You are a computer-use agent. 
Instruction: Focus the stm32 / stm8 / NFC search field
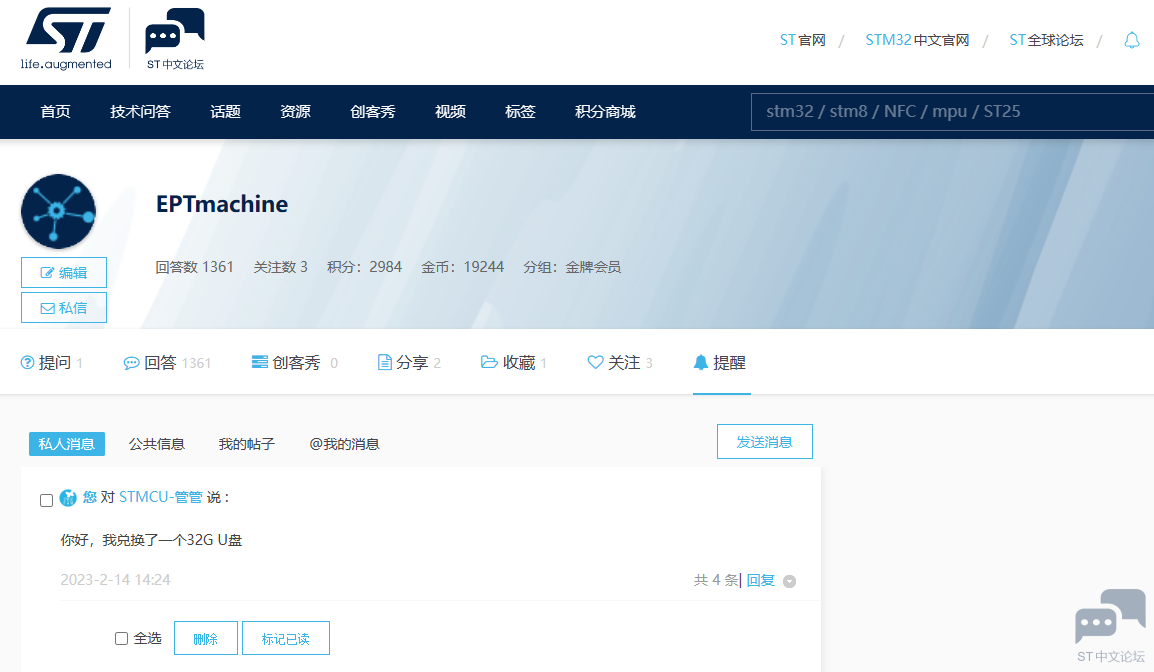(x=952, y=112)
